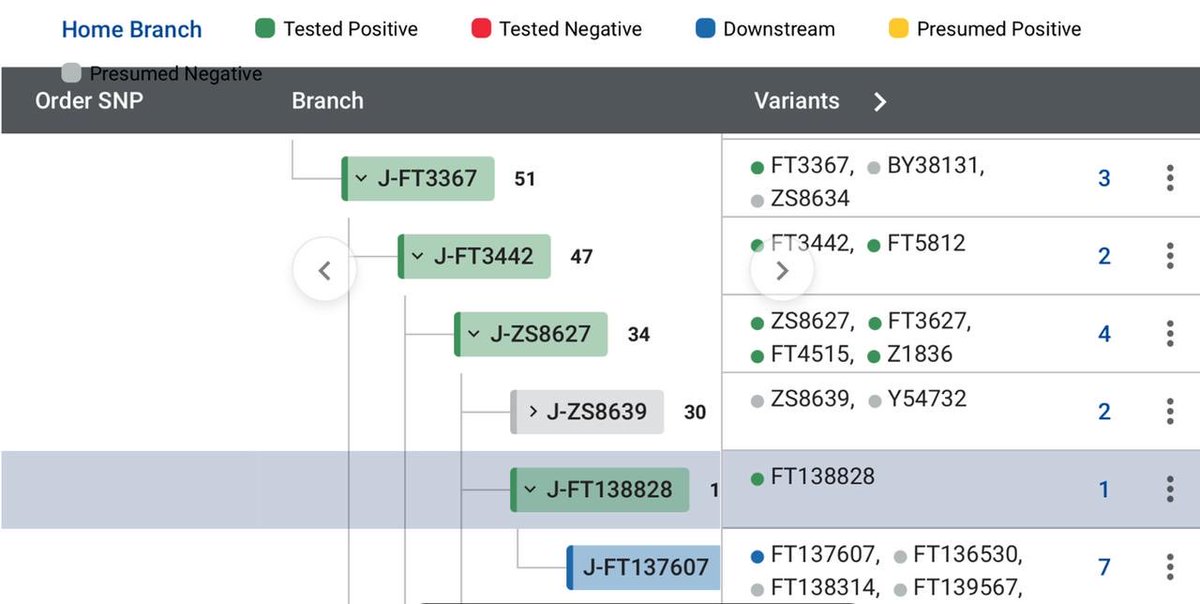The image size is (1200, 604).
Task: Open the options menu for the ZS8639 row
Action: coord(1170,411)
